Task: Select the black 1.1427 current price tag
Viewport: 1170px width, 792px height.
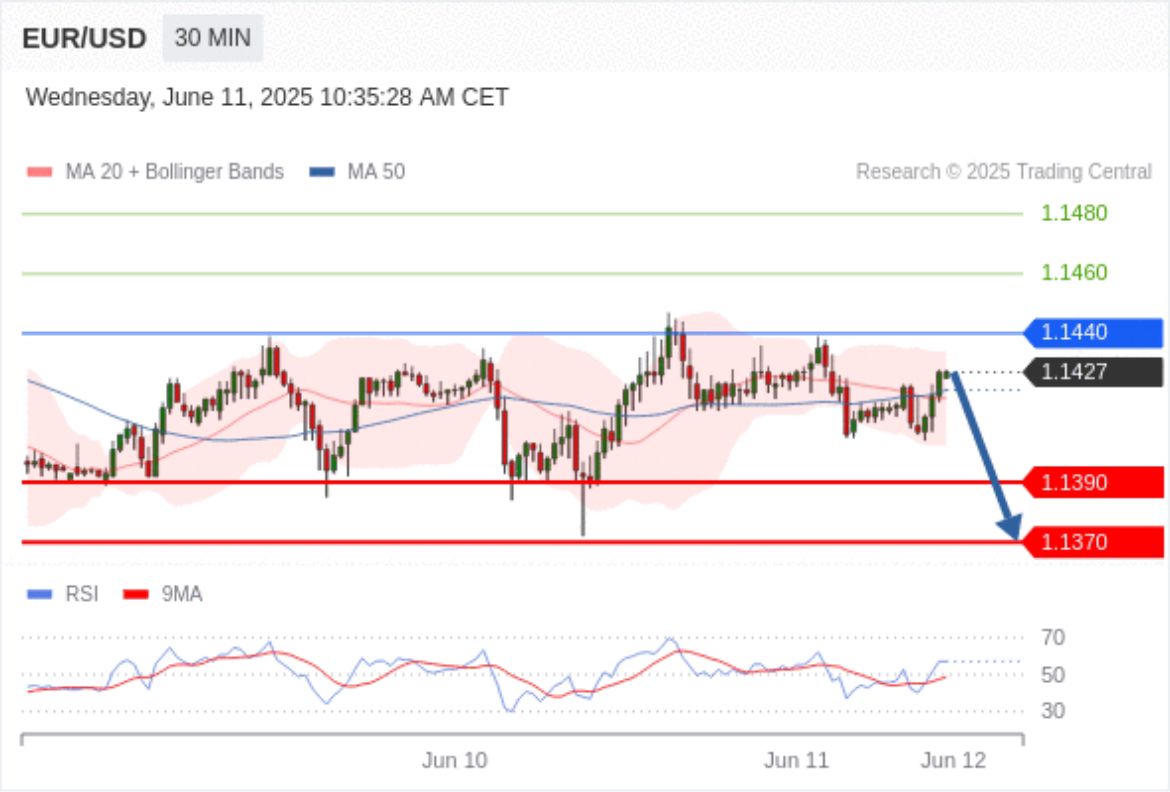Action: (1092, 372)
